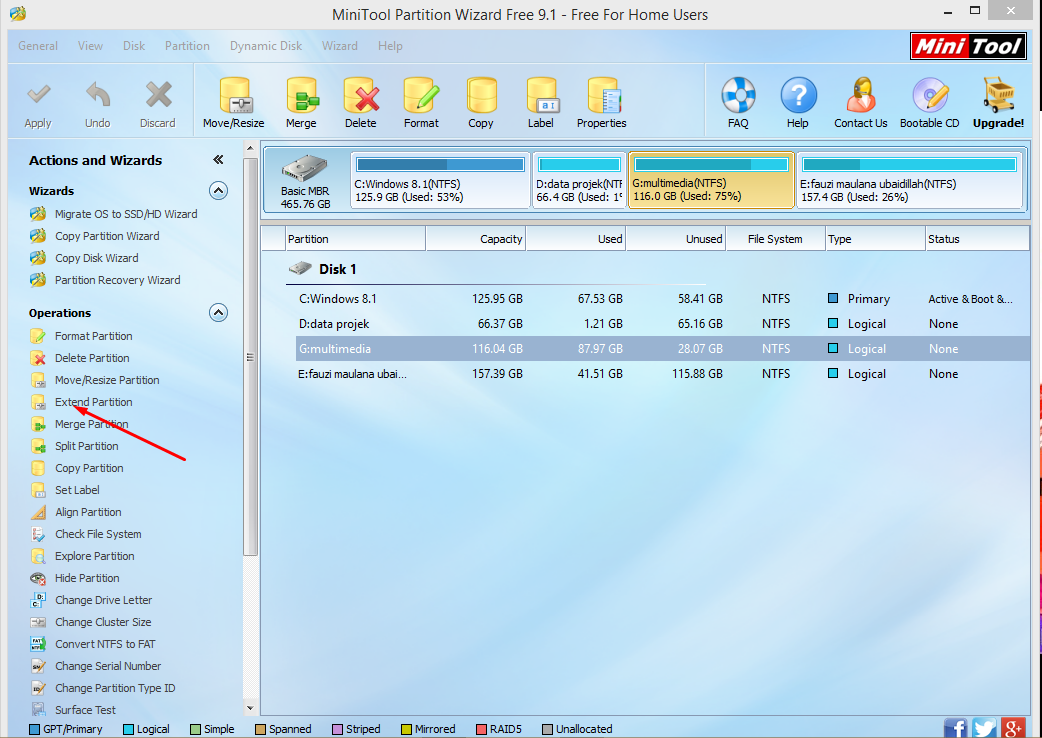Collapse the Operations section
This screenshot has height=738, width=1042.
coord(219,313)
